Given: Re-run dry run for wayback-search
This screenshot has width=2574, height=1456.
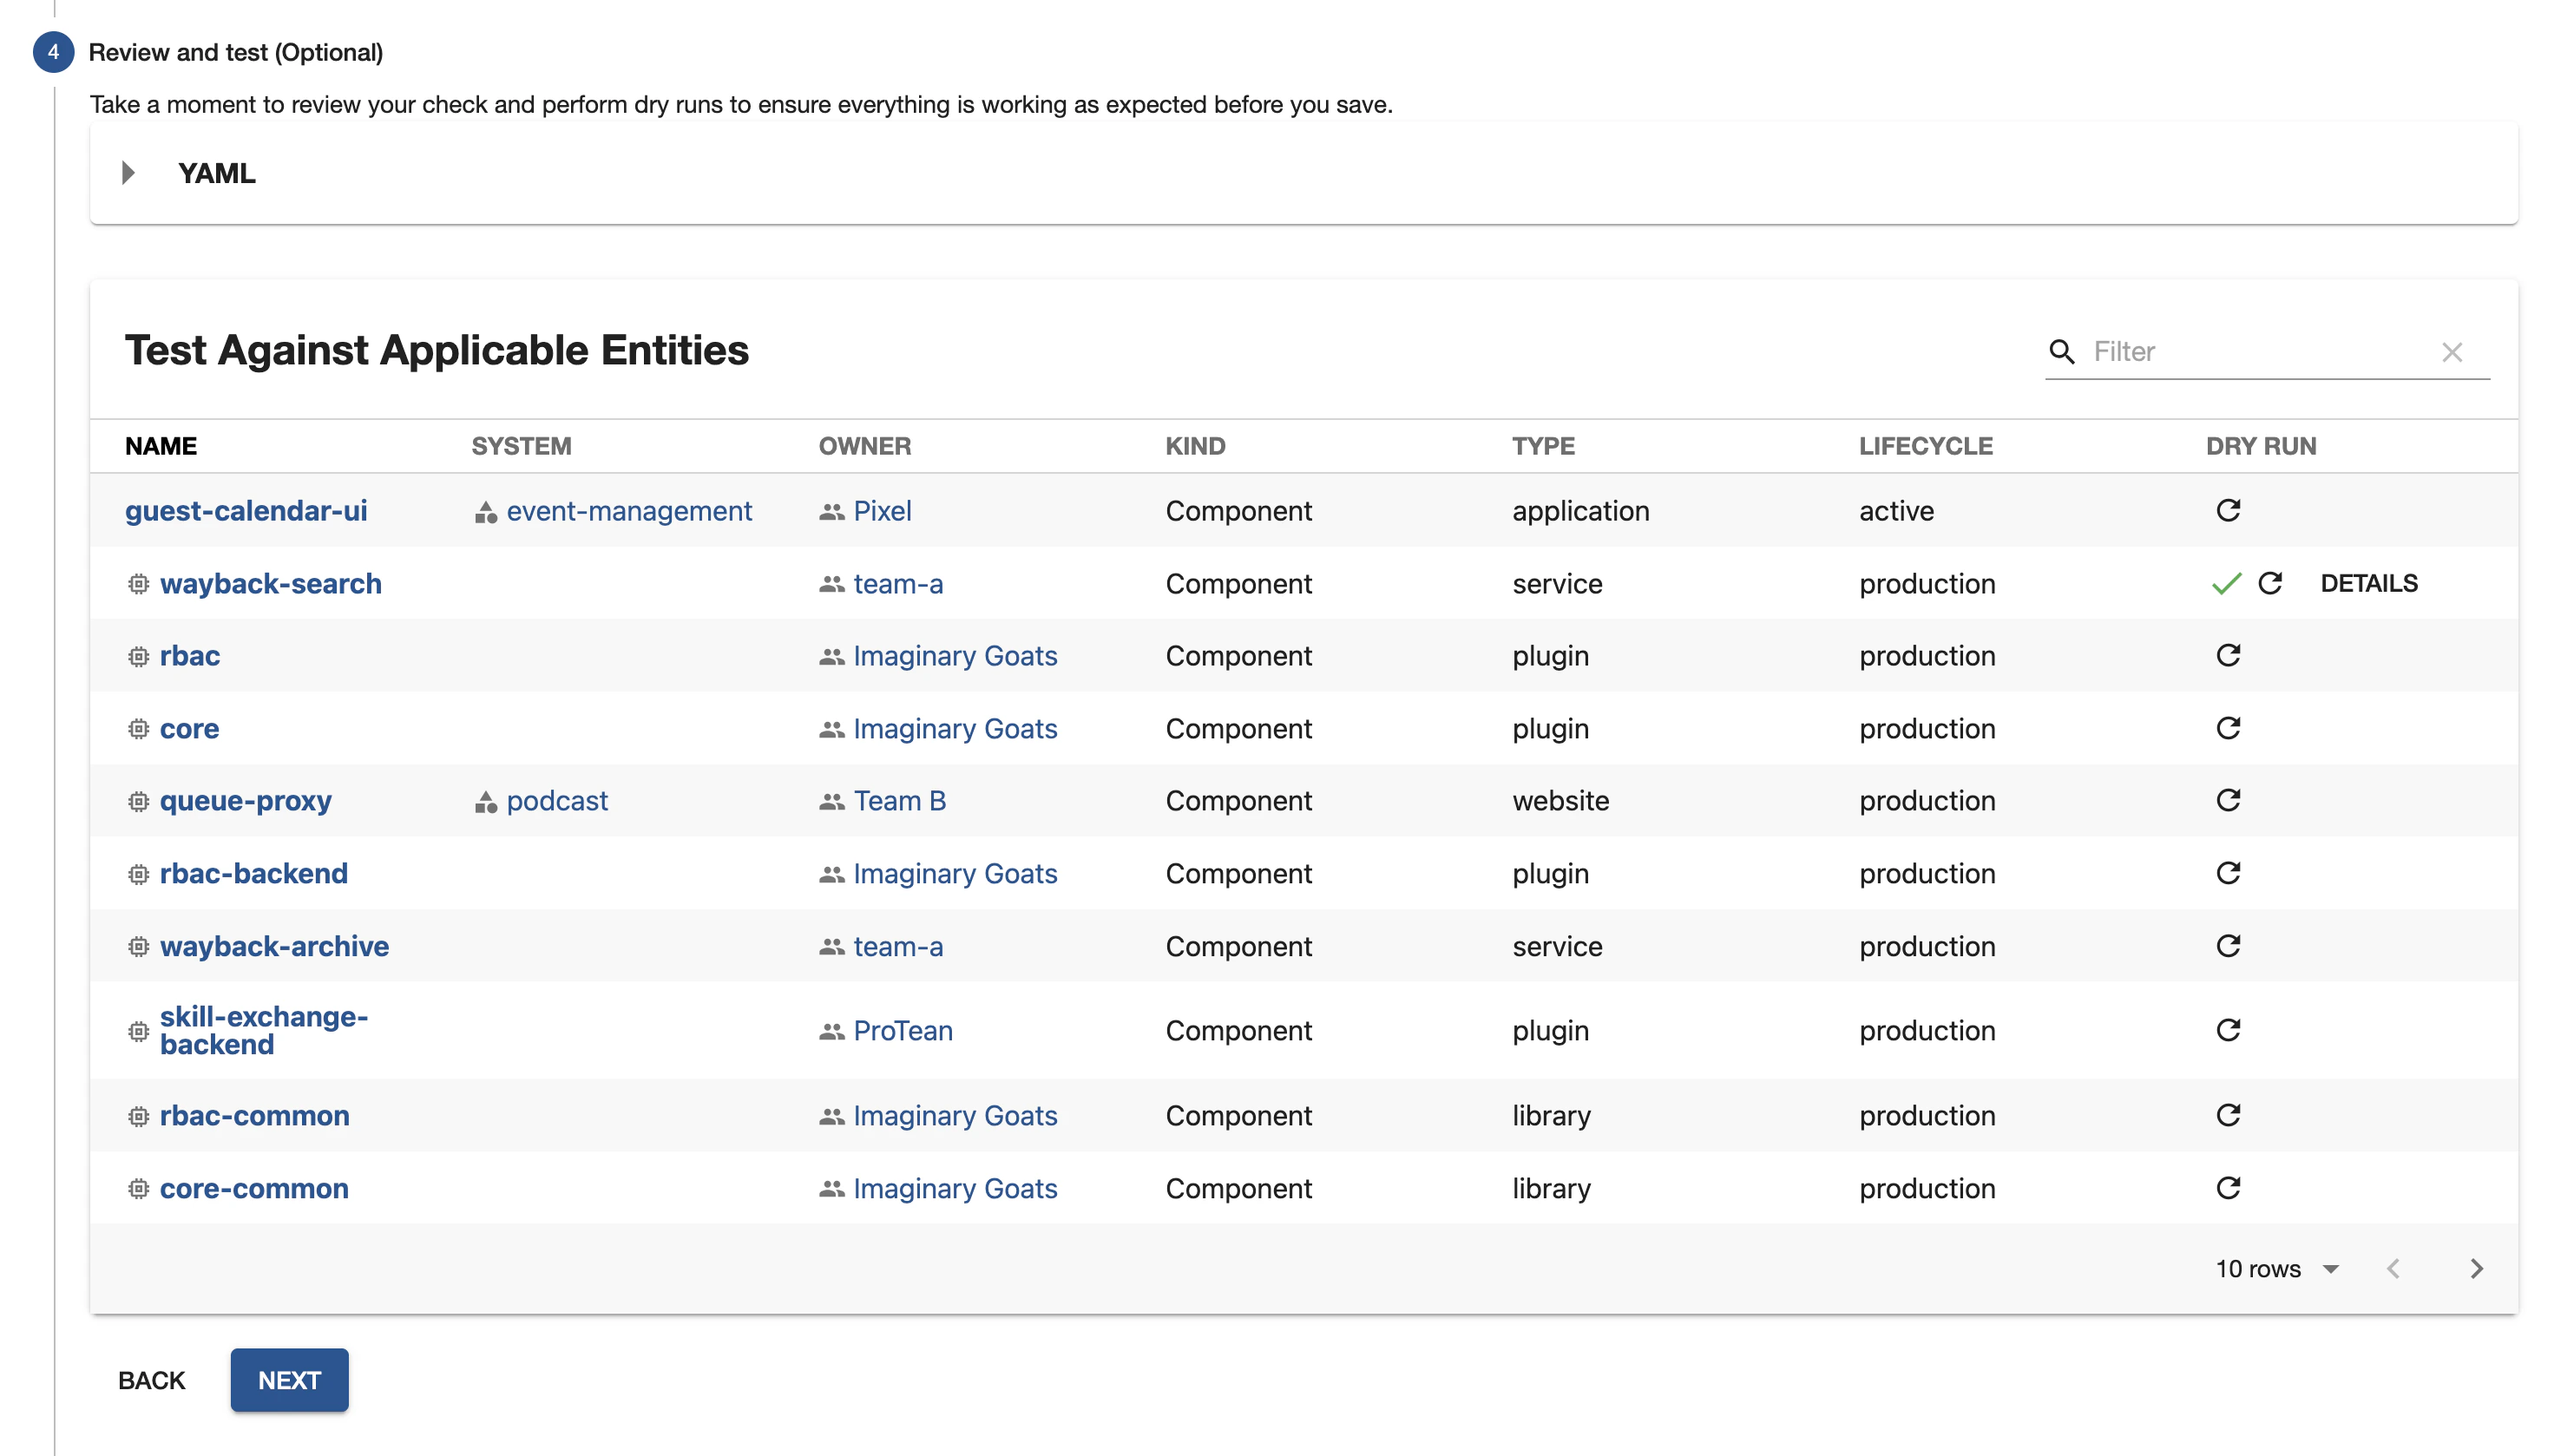Looking at the screenshot, I should (x=2269, y=583).
